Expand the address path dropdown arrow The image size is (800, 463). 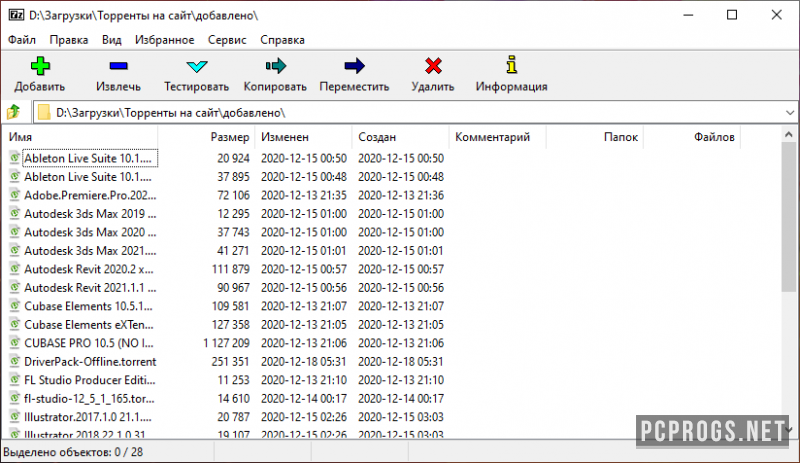pyautogui.click(x=790, y=112)
